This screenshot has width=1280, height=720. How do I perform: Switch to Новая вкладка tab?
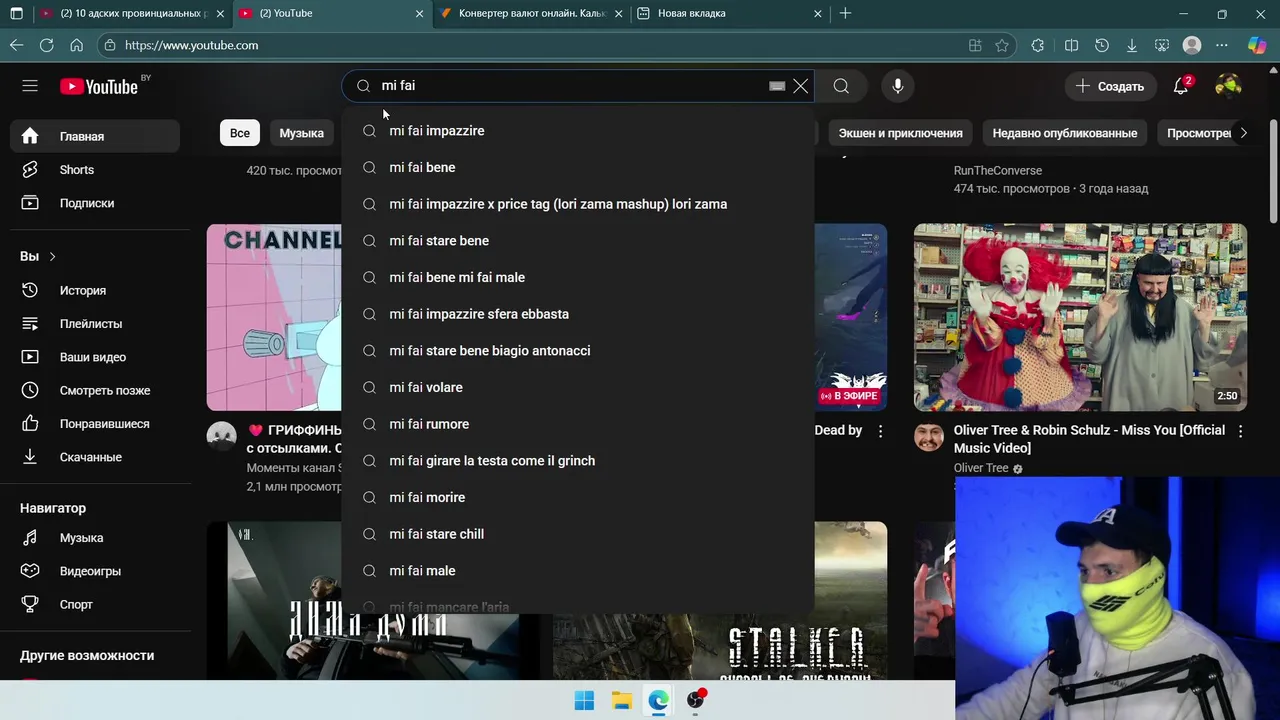tap(732, 13)
